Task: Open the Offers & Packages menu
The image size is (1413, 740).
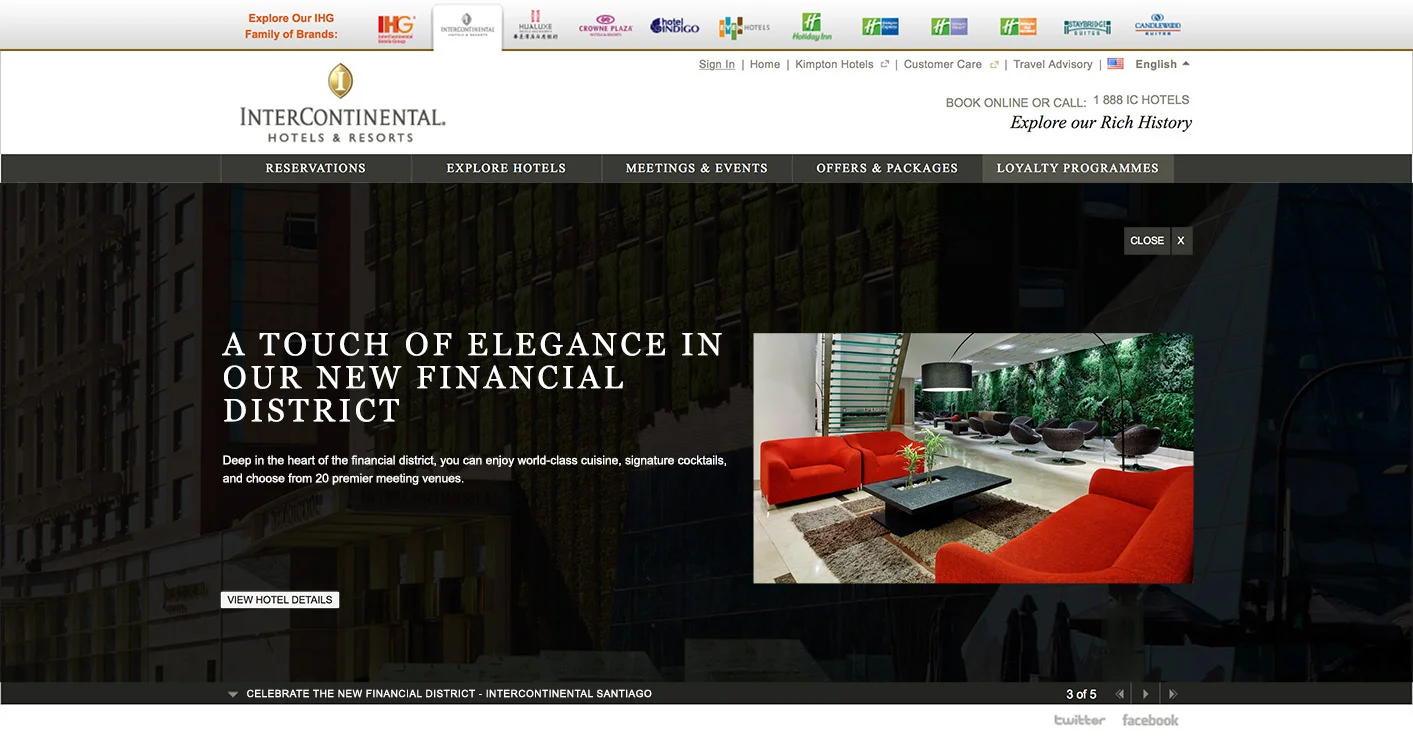Action: 887,168
